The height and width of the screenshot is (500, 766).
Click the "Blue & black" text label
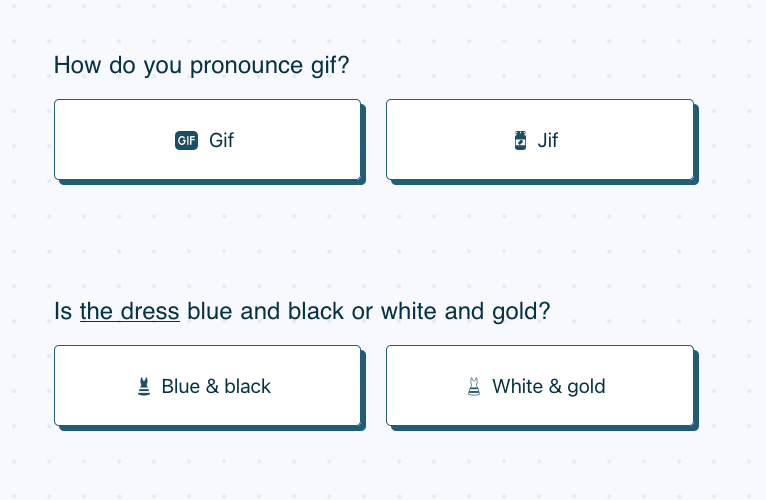(x=216, y=386)
